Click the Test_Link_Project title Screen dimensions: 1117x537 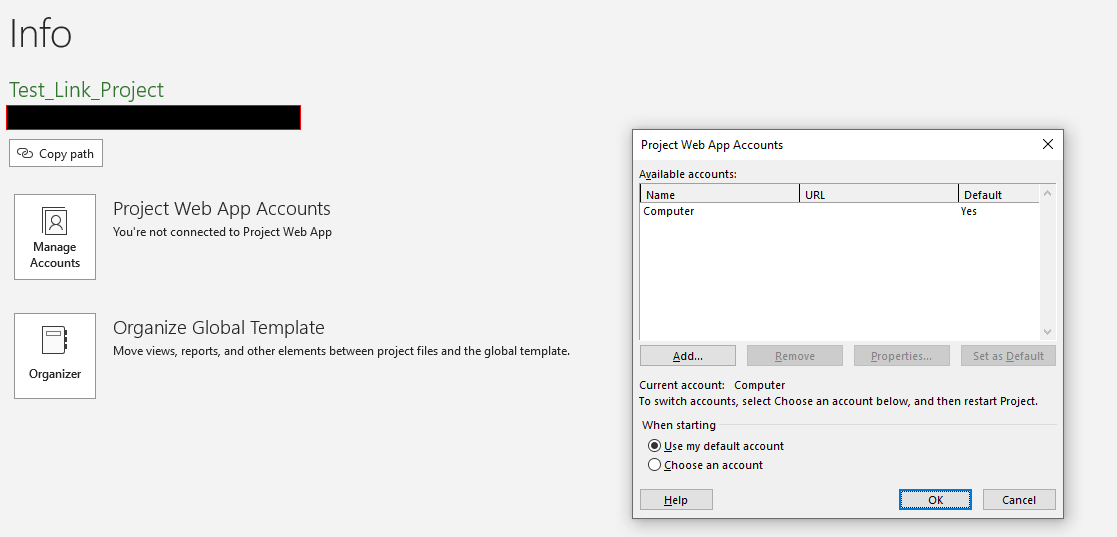[x=86, y=90]
